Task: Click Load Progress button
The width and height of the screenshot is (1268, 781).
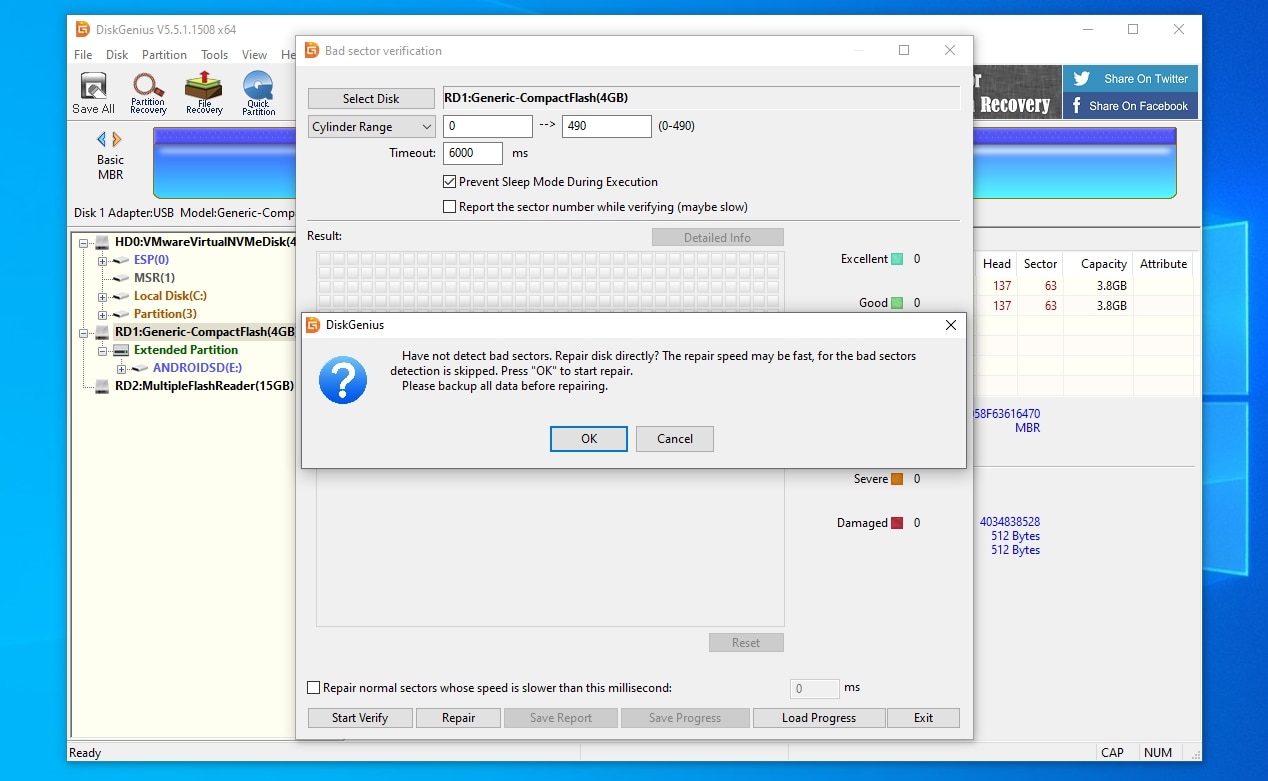Action: pyautogui.click(x=819, y=718)
